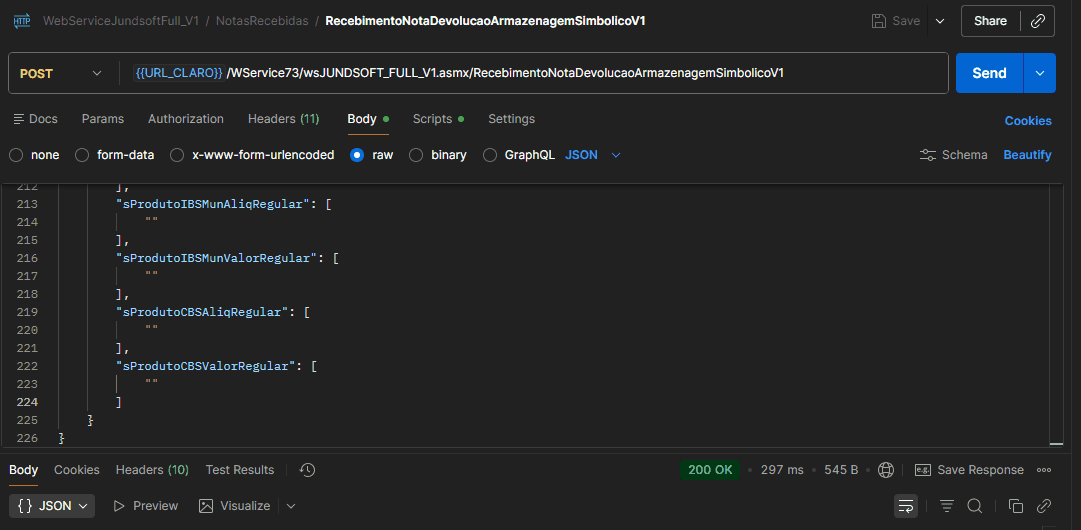Select the form-data body option
1081x530 pixels.
[82, 155]
